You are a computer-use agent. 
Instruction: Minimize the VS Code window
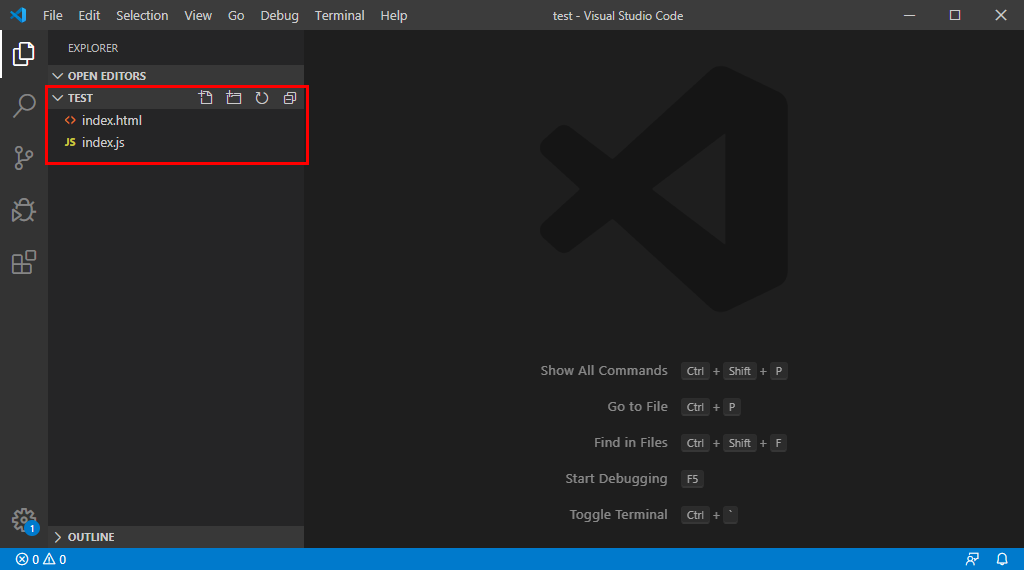click(x=909, y=15)
